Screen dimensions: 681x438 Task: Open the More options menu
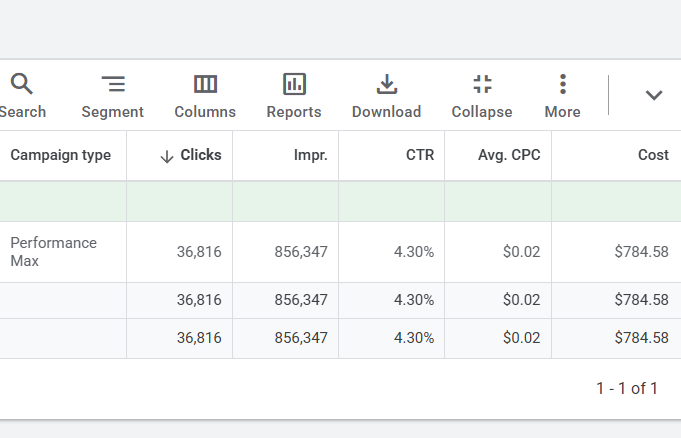pyautogui.click(x=563, y=96)
